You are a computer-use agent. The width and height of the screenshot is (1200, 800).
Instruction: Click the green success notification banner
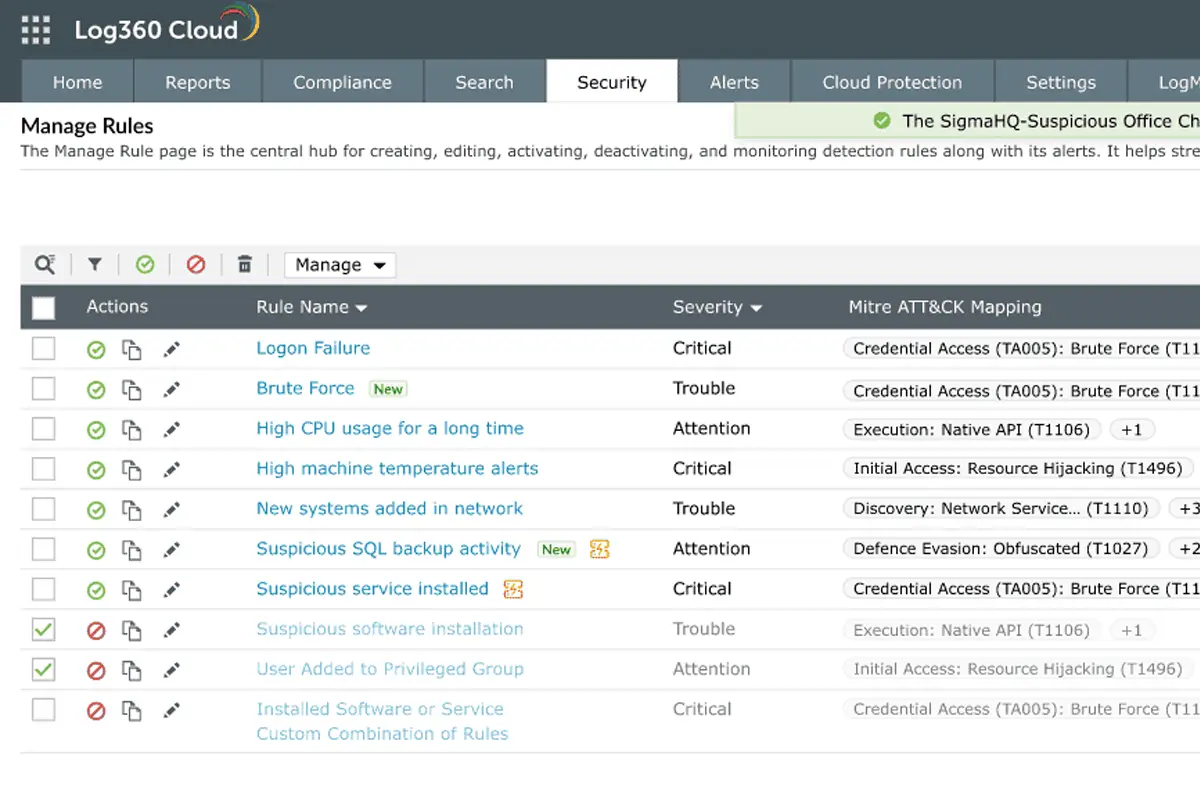coord(968,120)
